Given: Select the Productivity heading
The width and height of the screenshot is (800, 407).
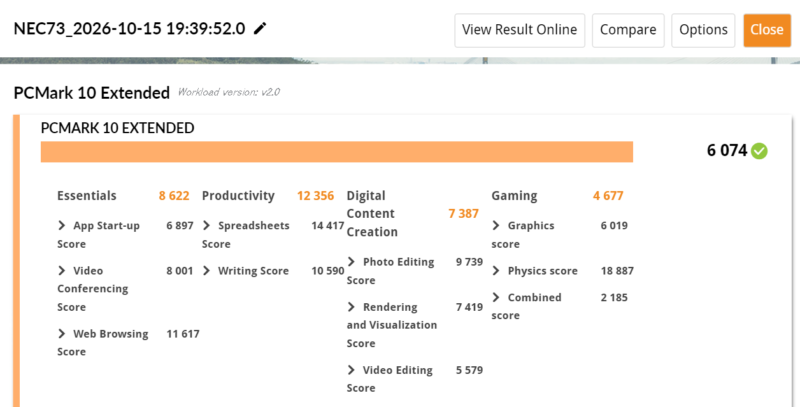Looking at the screenshot, I should [238, 196].
